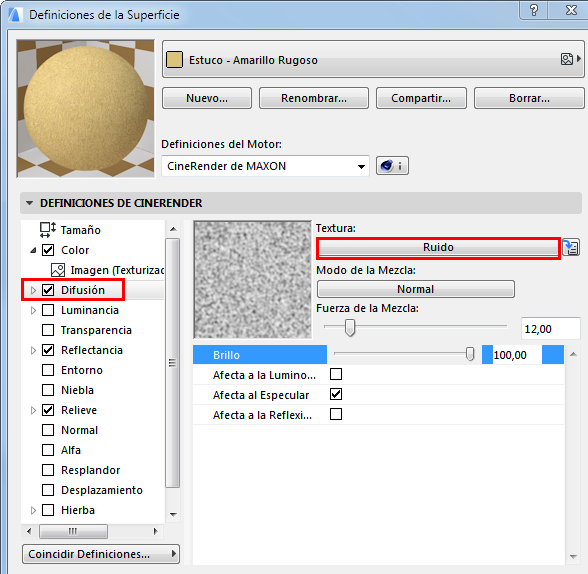This screenshot has width=588, height=574.
Task: Click the parameters panel scroll up arrow
Action: [573, 354]
